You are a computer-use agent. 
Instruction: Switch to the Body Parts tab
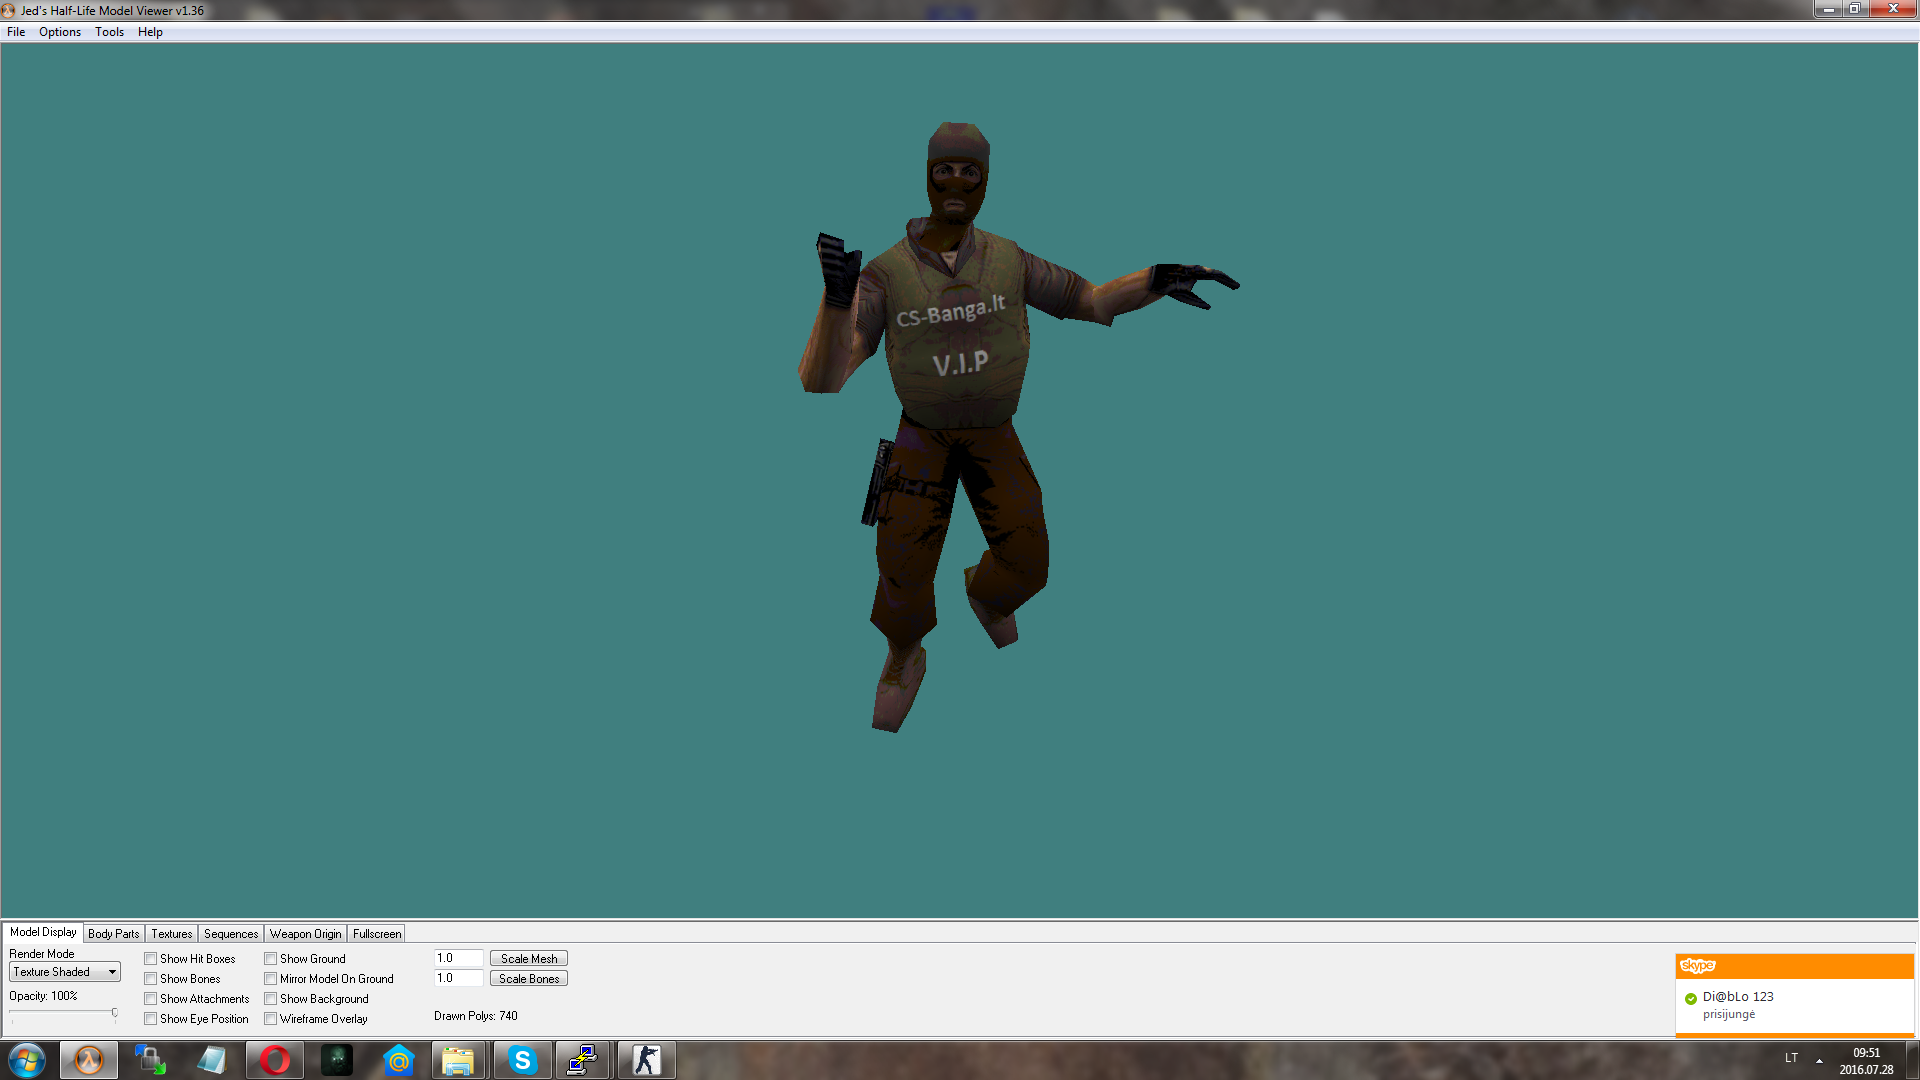[x=113, y=934]
